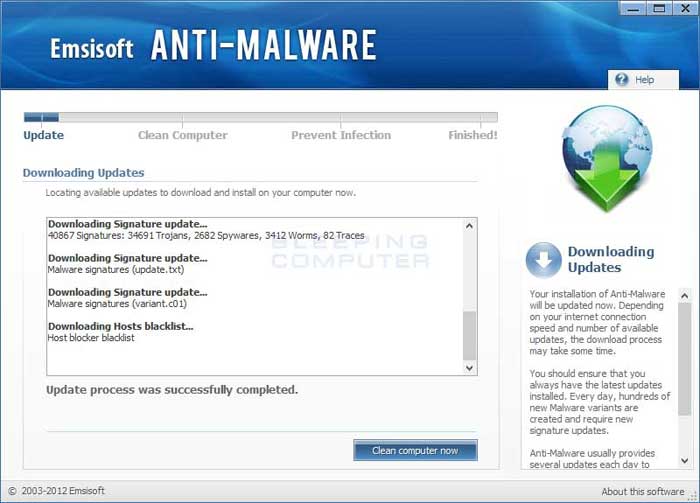Click the window resize grip corner
Screen dimensions: 700x503
pos(693,496)
